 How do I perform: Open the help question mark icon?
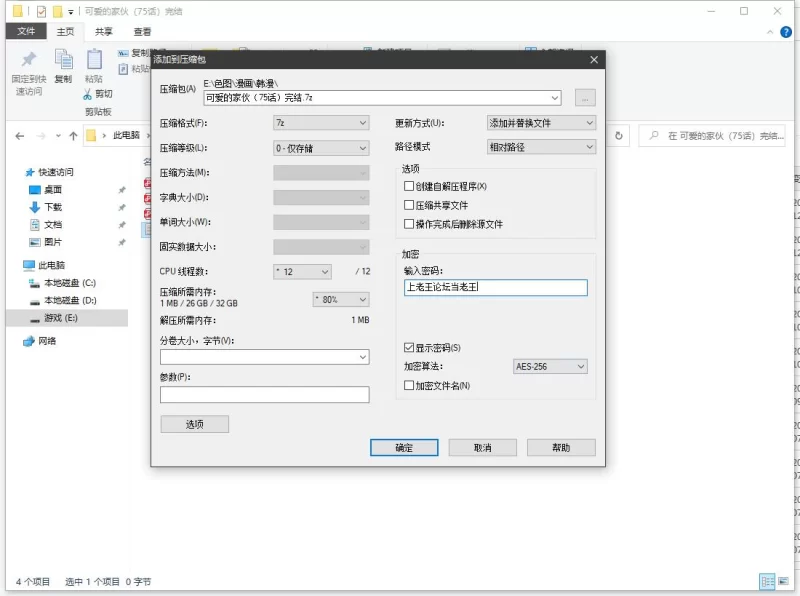[x=786, y=32]
